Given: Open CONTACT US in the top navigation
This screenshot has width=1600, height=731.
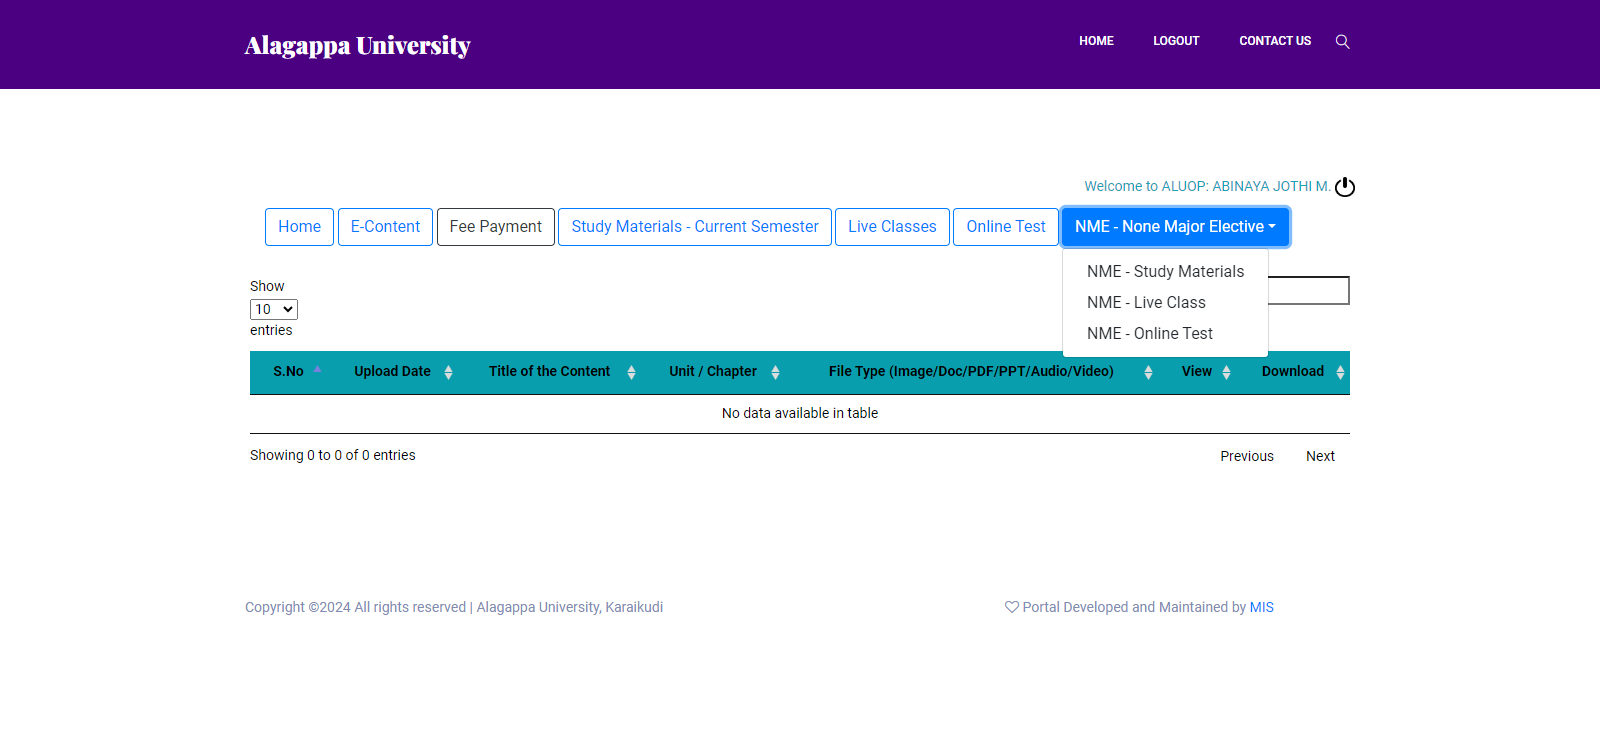Looking at the screenshot, I should pos(1275,41).
